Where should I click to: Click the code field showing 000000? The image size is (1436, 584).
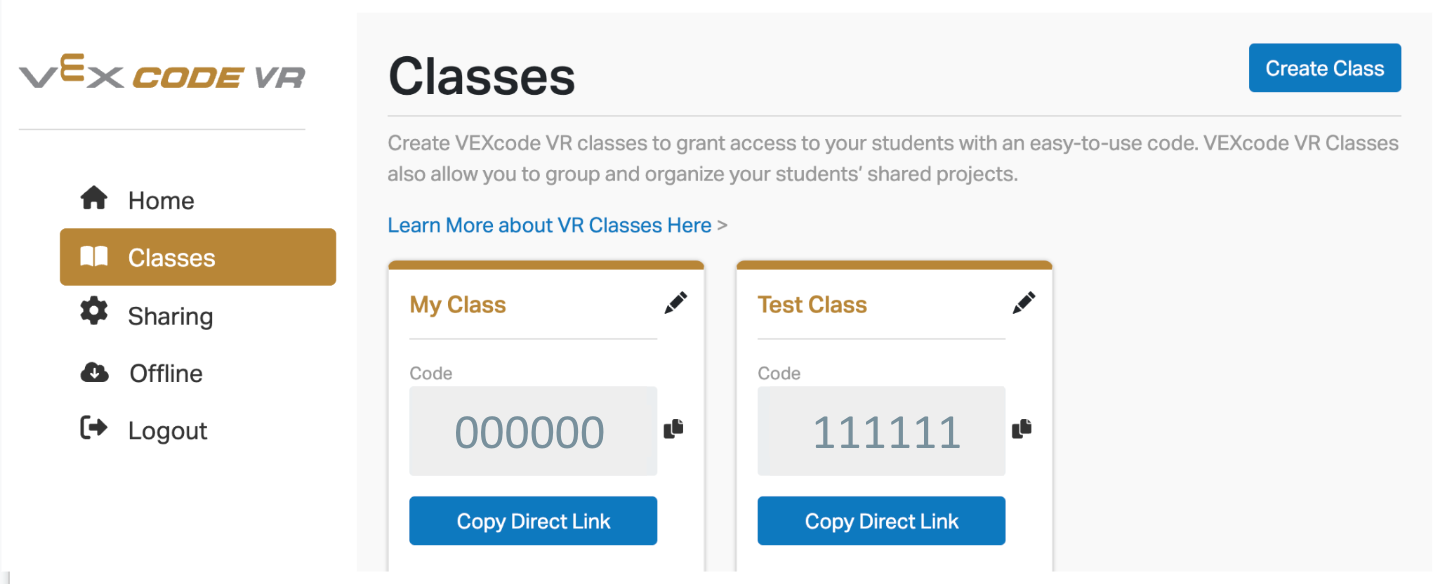coord(532,430)
